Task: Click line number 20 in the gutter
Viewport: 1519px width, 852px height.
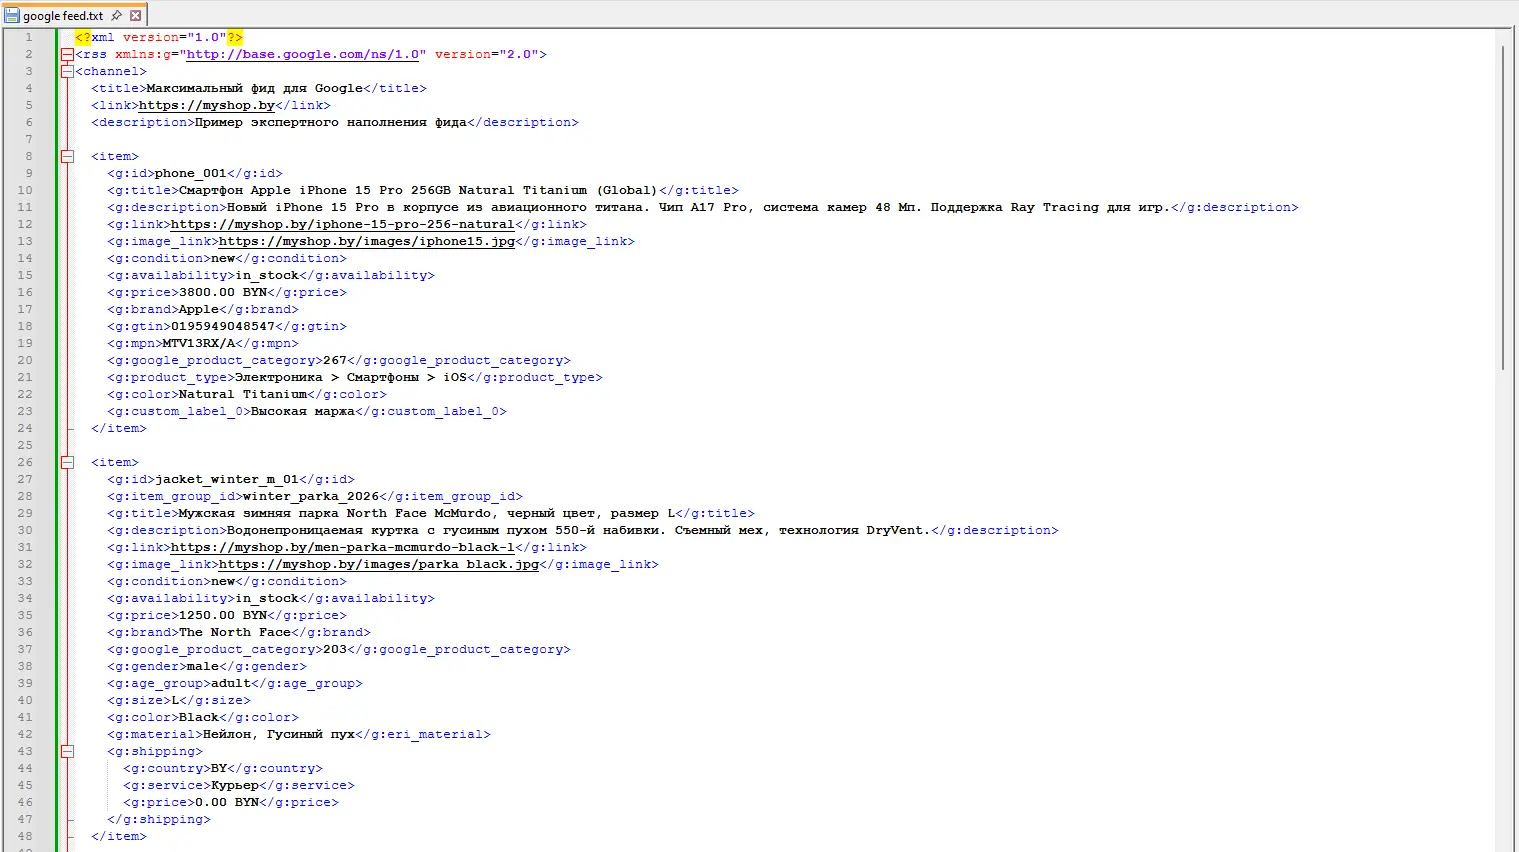Action: click(25, 360)
